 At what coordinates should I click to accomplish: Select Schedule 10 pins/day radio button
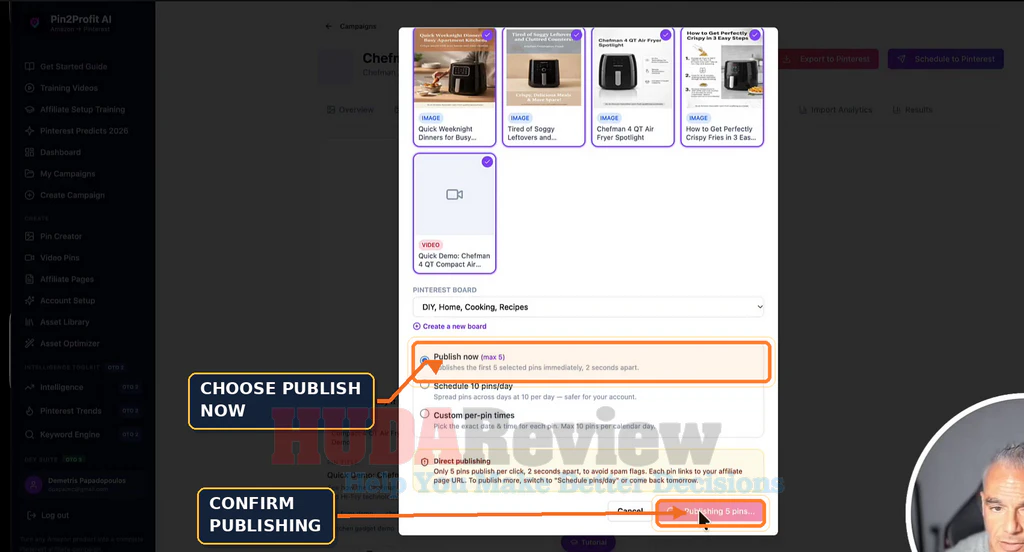424,386
